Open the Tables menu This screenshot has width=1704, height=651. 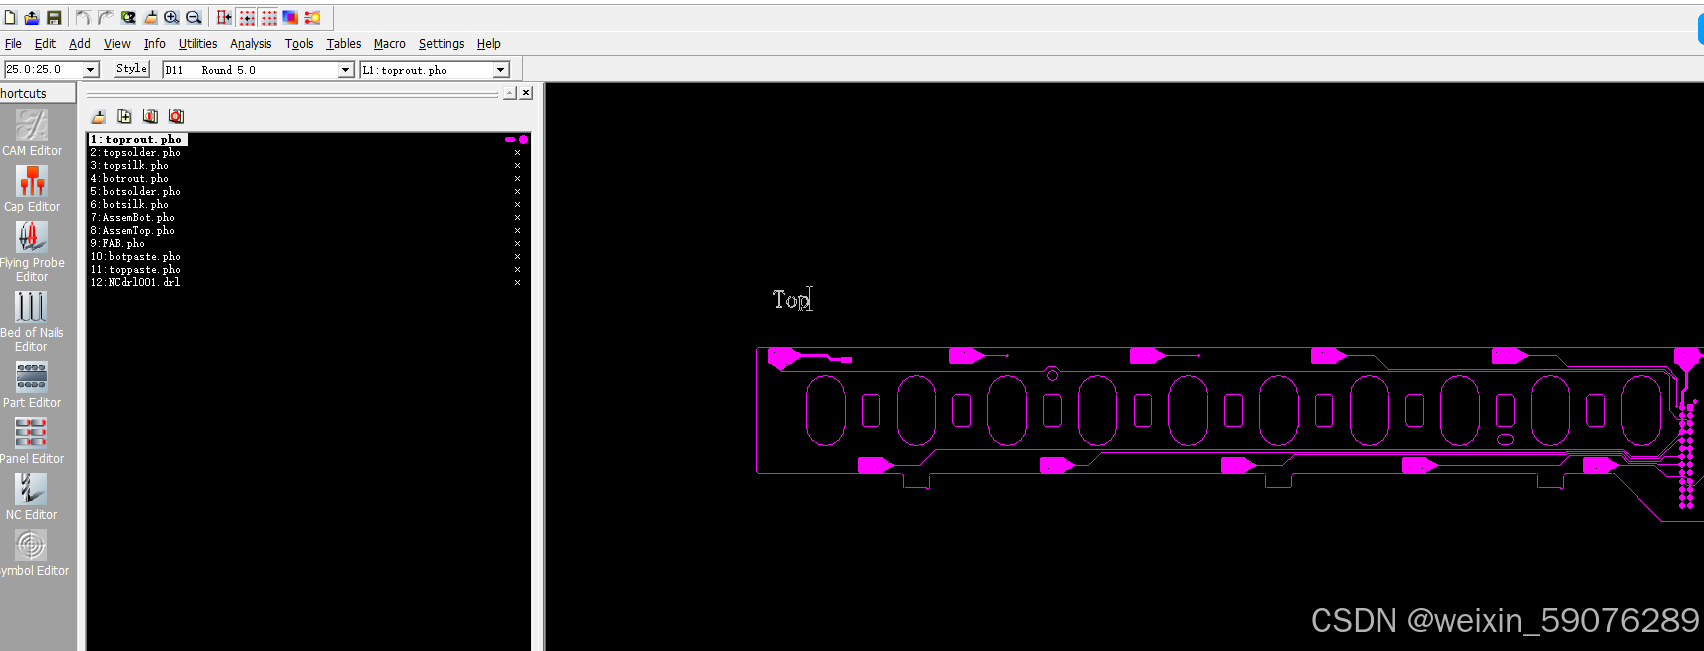pyautogui.click(x=343, y=44)
